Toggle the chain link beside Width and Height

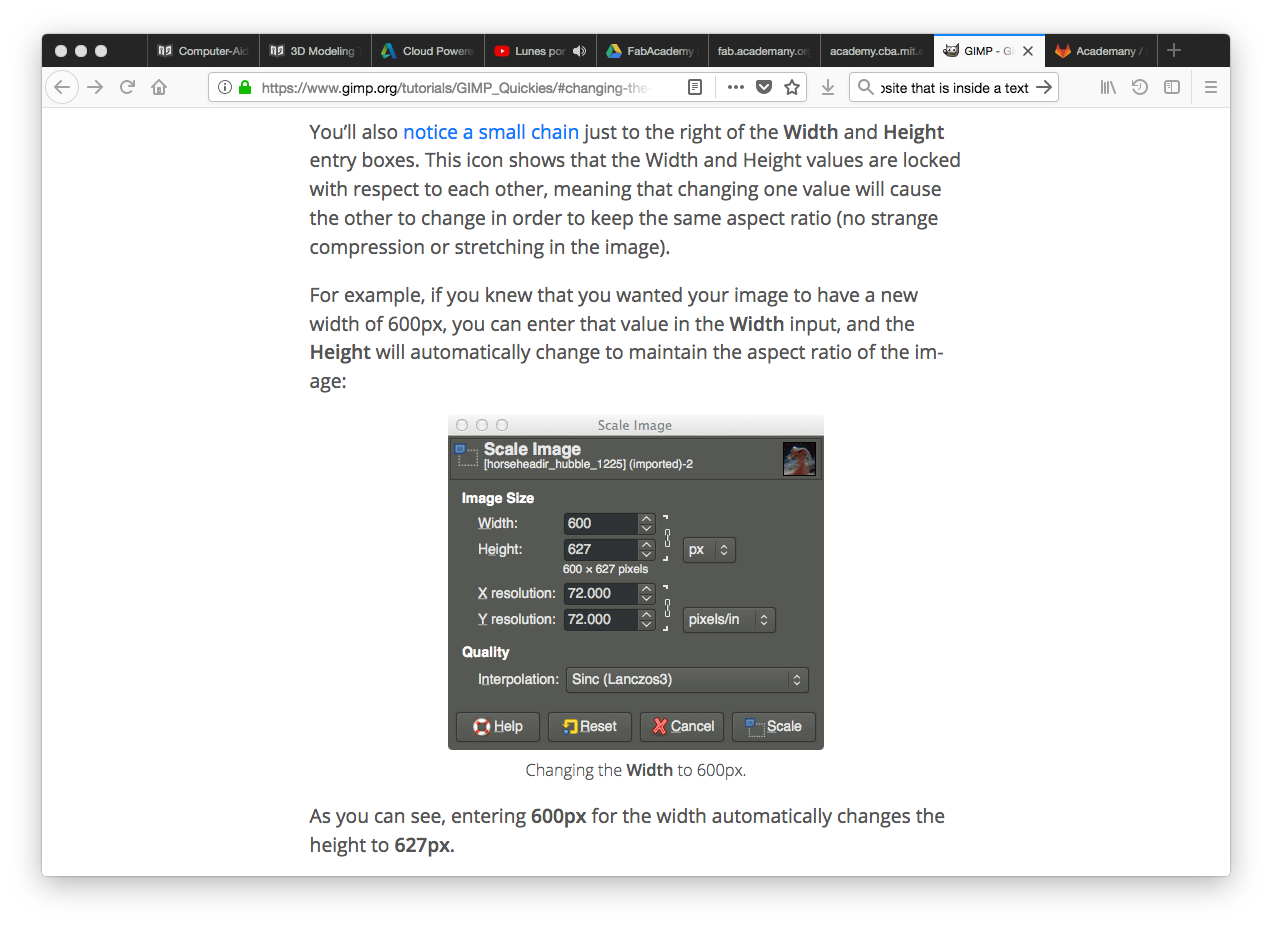[667, 536]
